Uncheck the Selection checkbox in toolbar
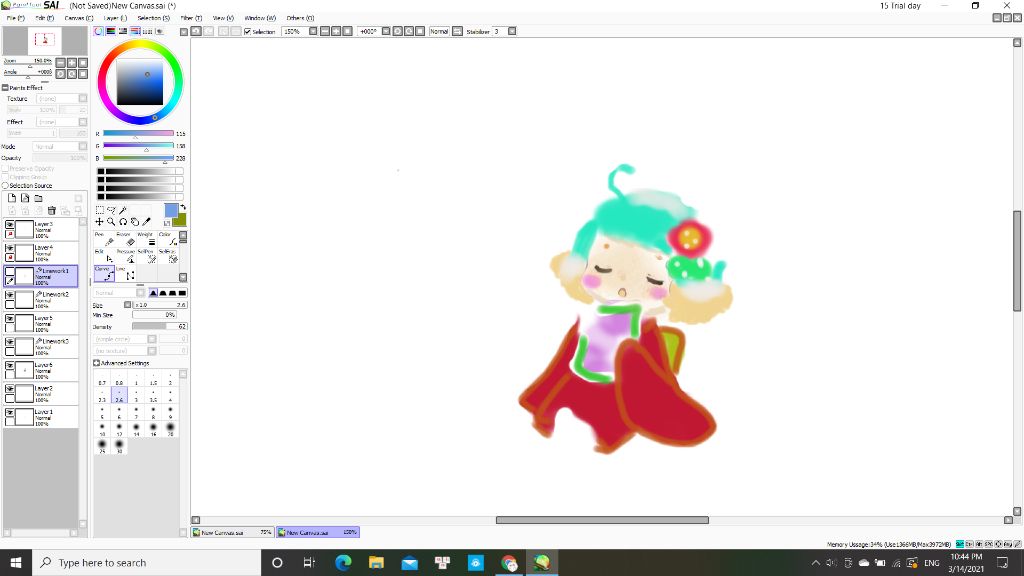Viewport: 1024px width, 576px height. point(248,31)
